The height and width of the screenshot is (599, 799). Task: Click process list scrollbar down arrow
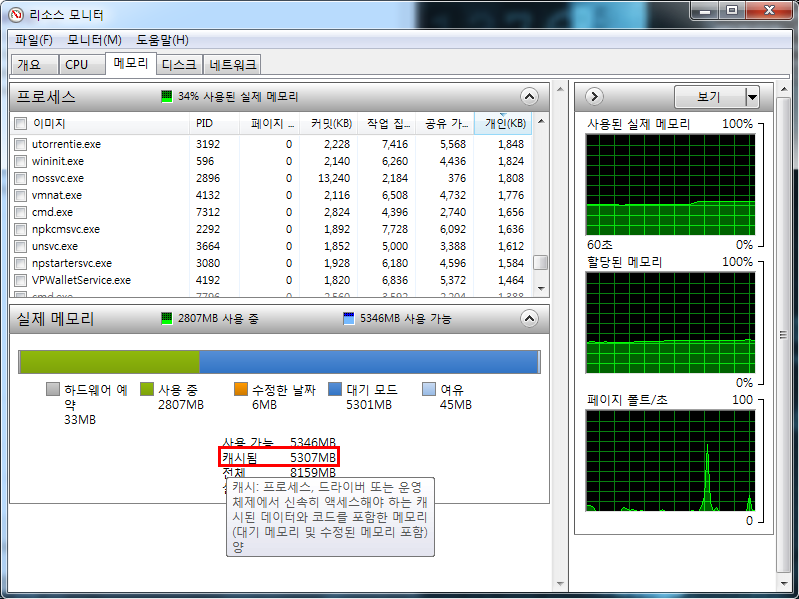point(541,288)
